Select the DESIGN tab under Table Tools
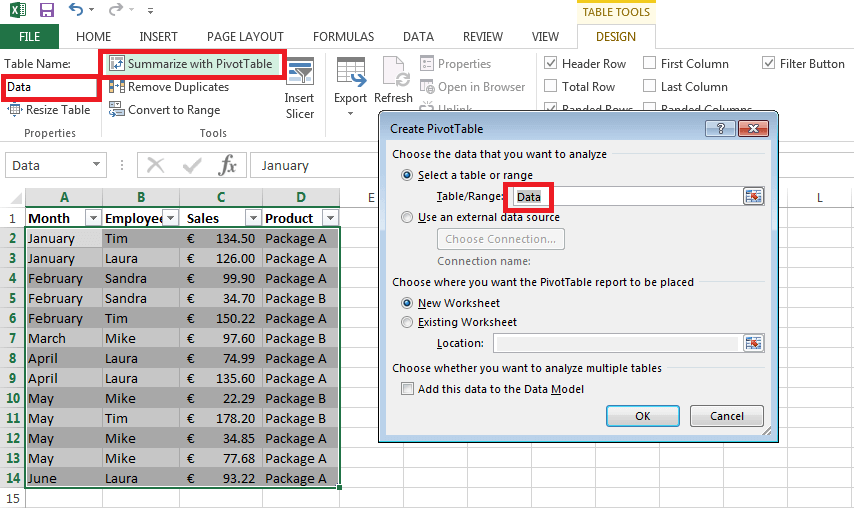The width and height of the screenshot is (854, 508). point(615,36)
